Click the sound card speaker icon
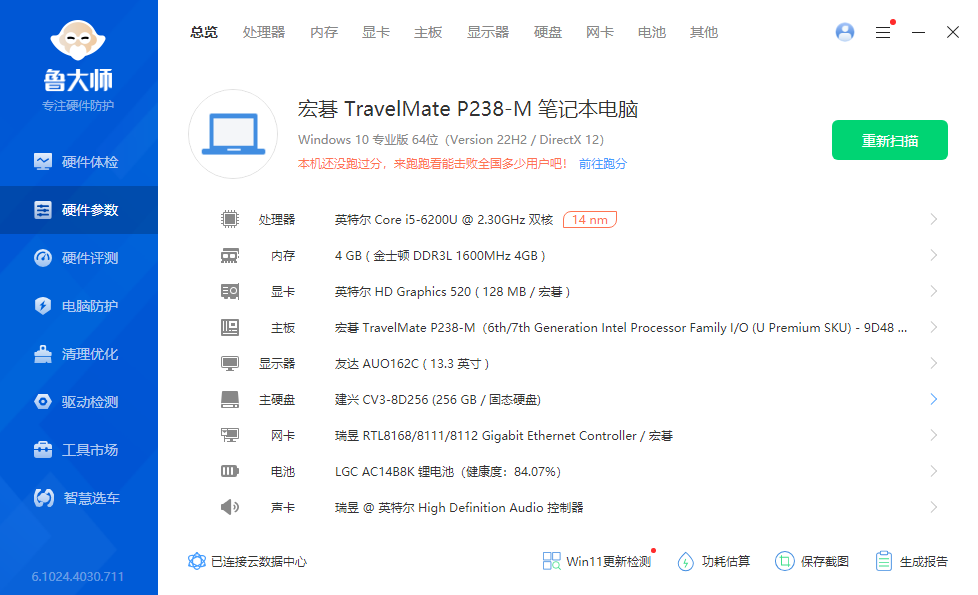 pos(230,507)
